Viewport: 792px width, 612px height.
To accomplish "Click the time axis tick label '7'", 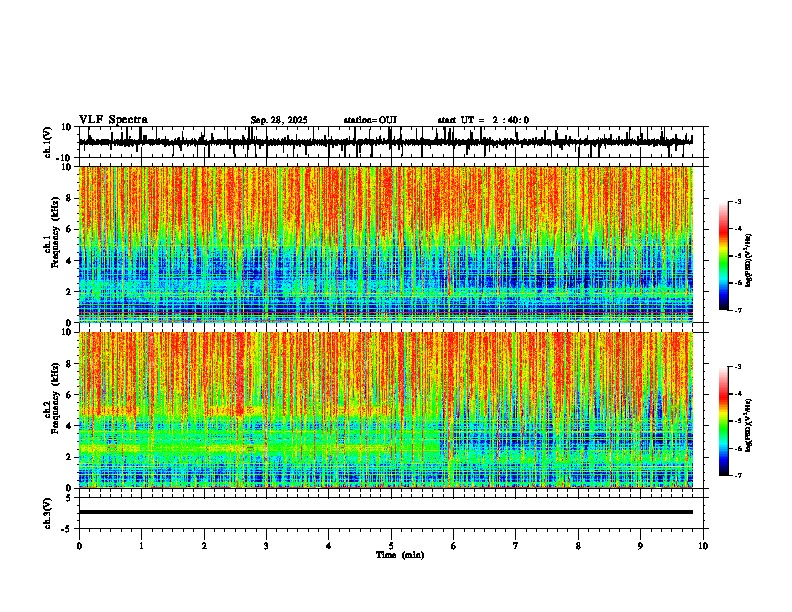I will tap(516, 546).
